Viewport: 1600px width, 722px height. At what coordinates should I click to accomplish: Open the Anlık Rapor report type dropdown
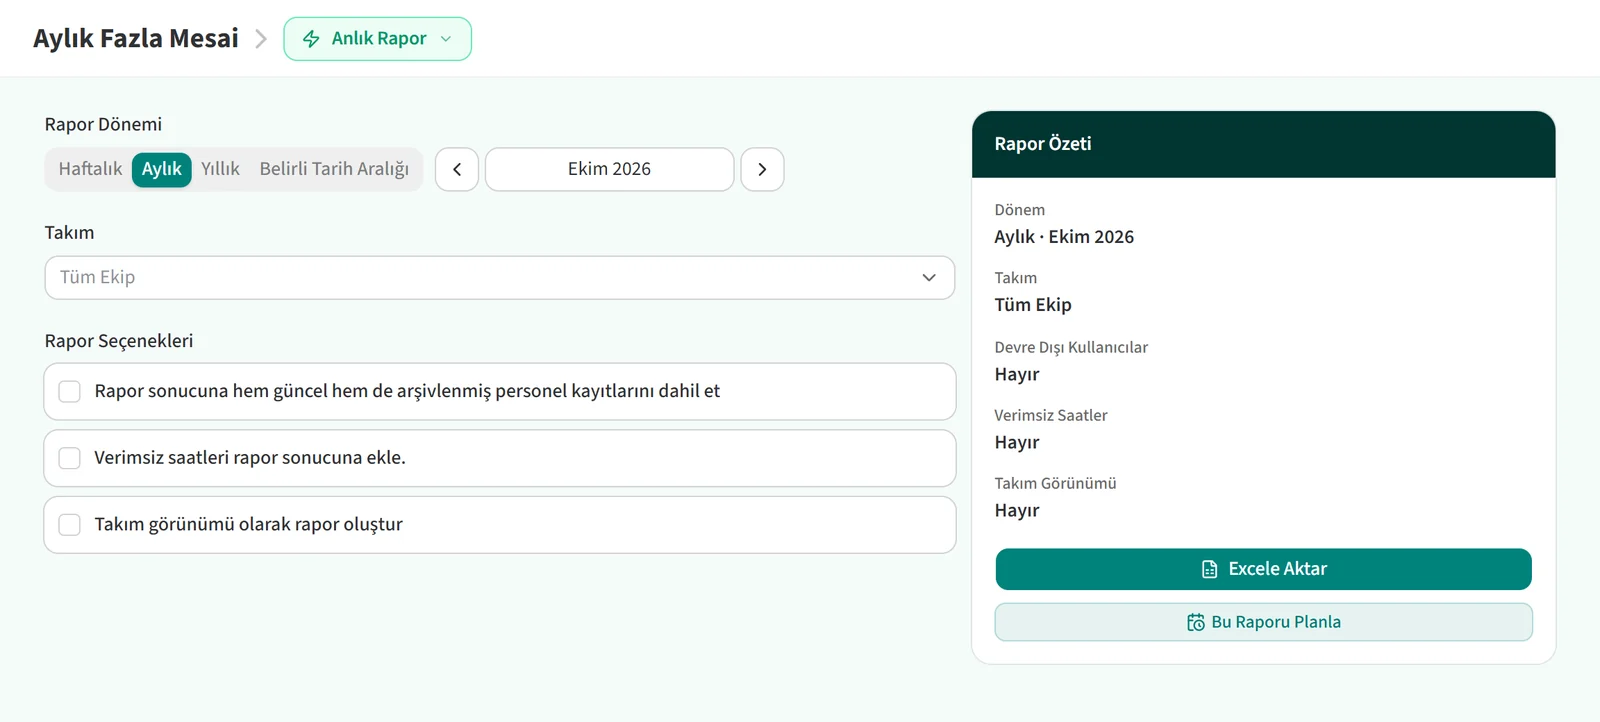coord(377,39)
